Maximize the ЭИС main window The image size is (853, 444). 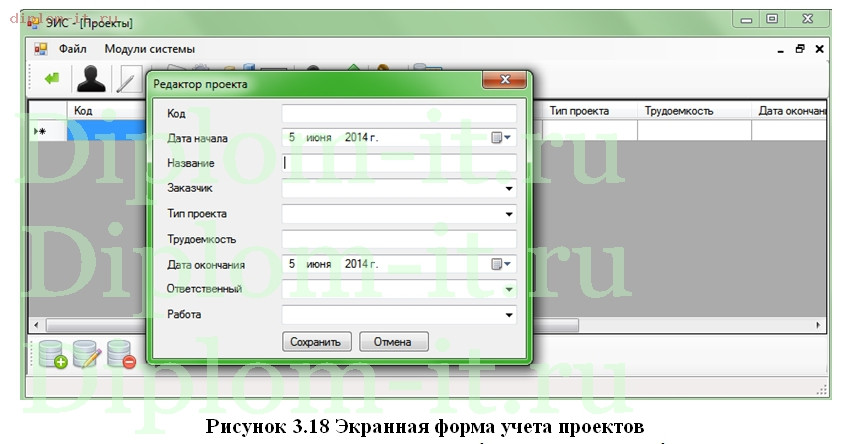771,19
